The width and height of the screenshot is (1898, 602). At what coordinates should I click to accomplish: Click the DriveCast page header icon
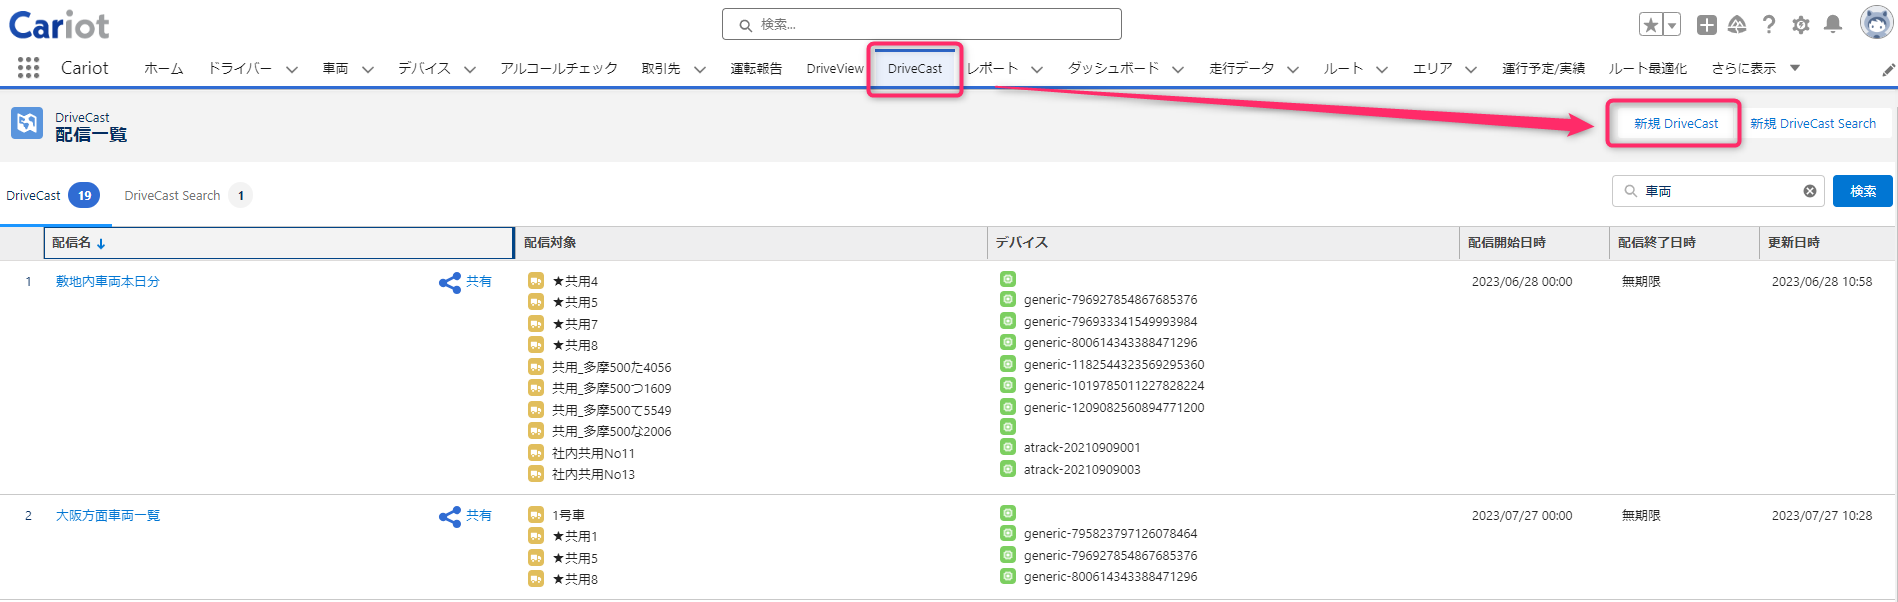(x=27, y=123)
